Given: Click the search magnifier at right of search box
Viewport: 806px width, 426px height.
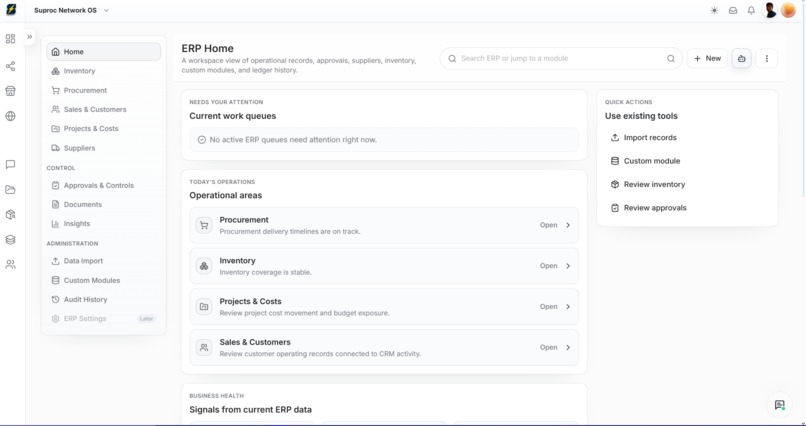Looking at the screenshot, I should point(671,59).
